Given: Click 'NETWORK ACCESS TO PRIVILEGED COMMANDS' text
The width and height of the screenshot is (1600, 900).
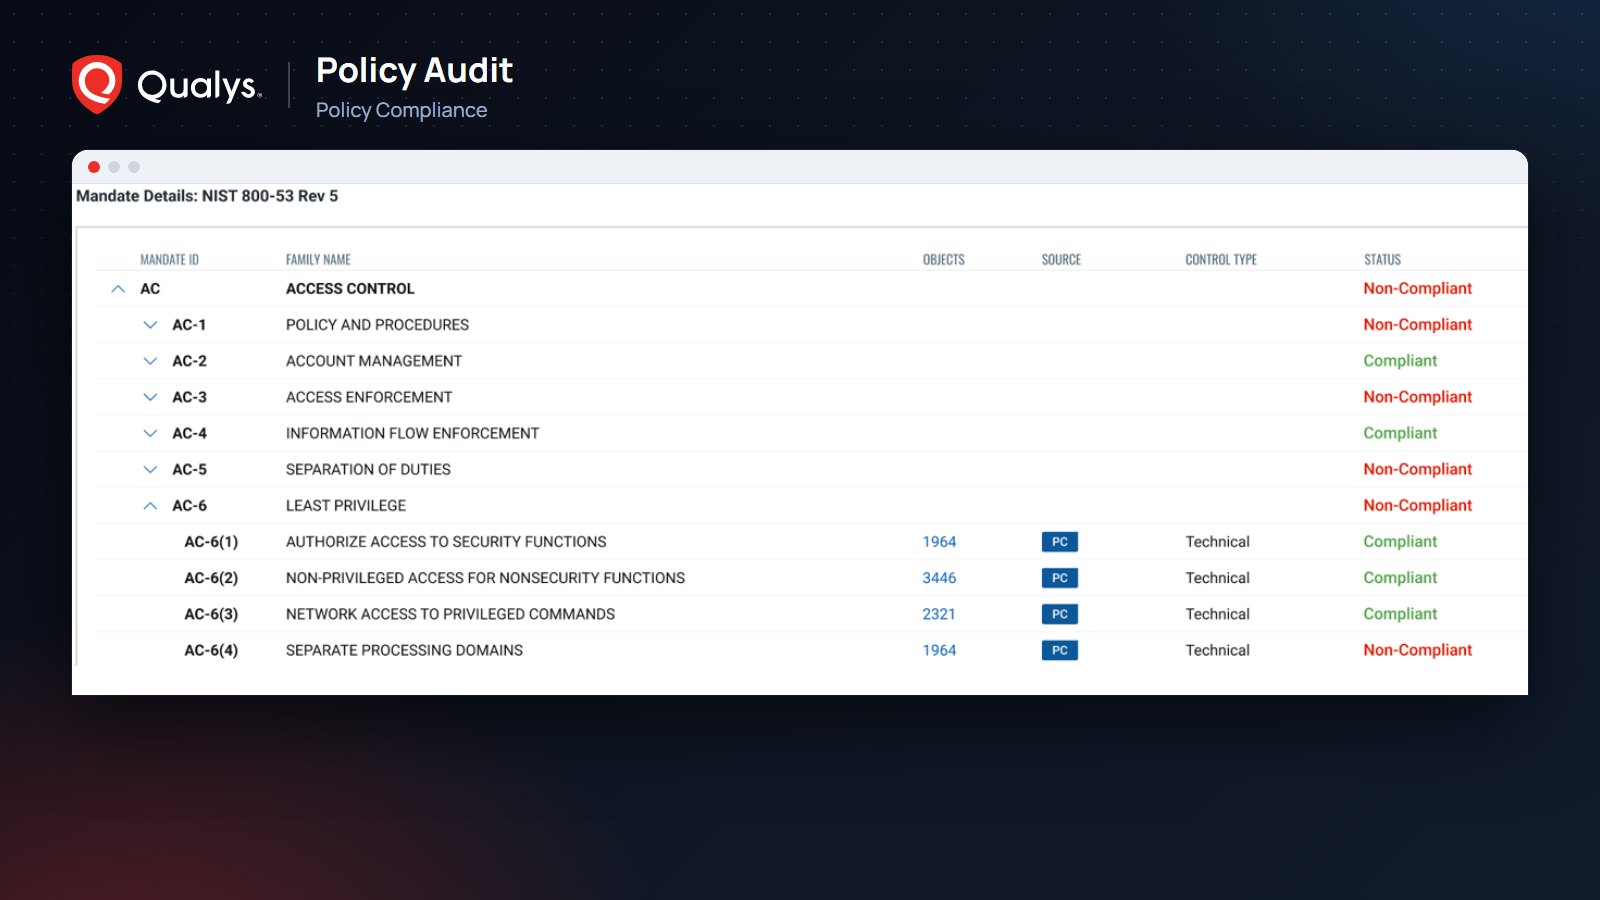Looking at the screenshot, I should [450, 614].
